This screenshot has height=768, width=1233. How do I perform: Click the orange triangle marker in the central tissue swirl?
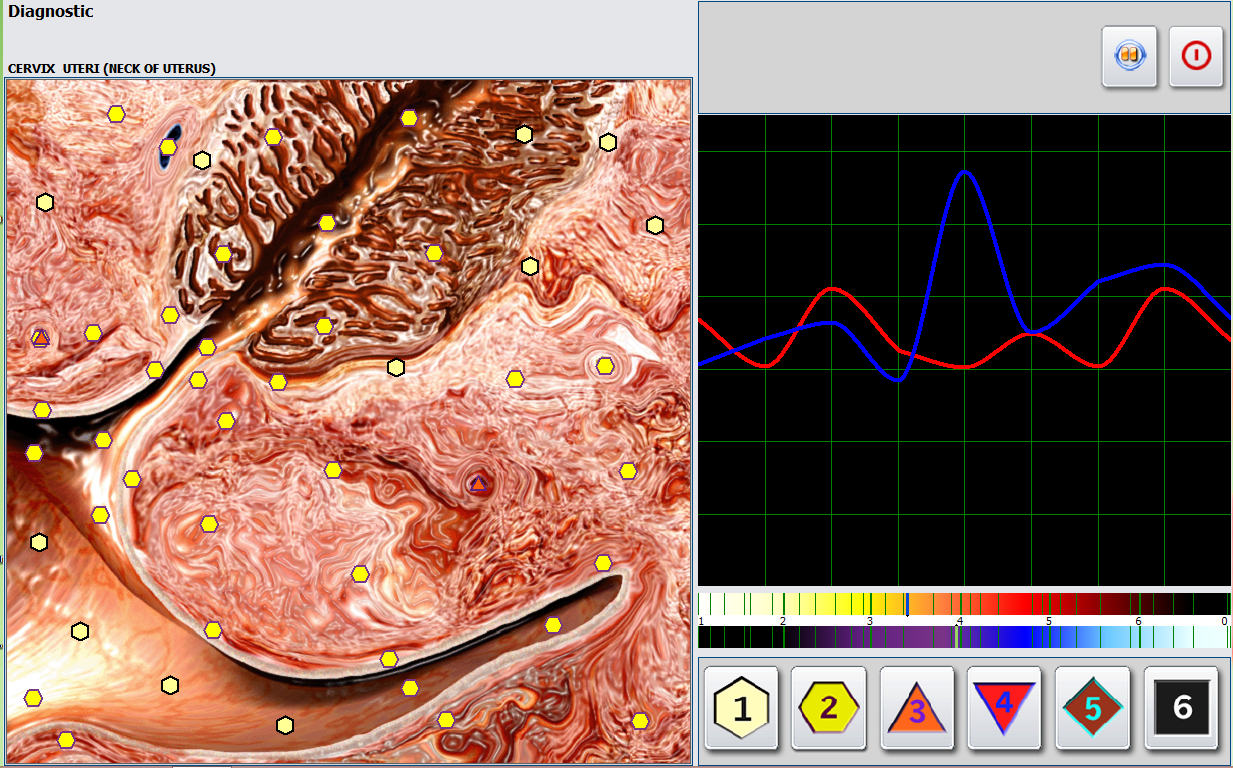[x=478, y=484]
